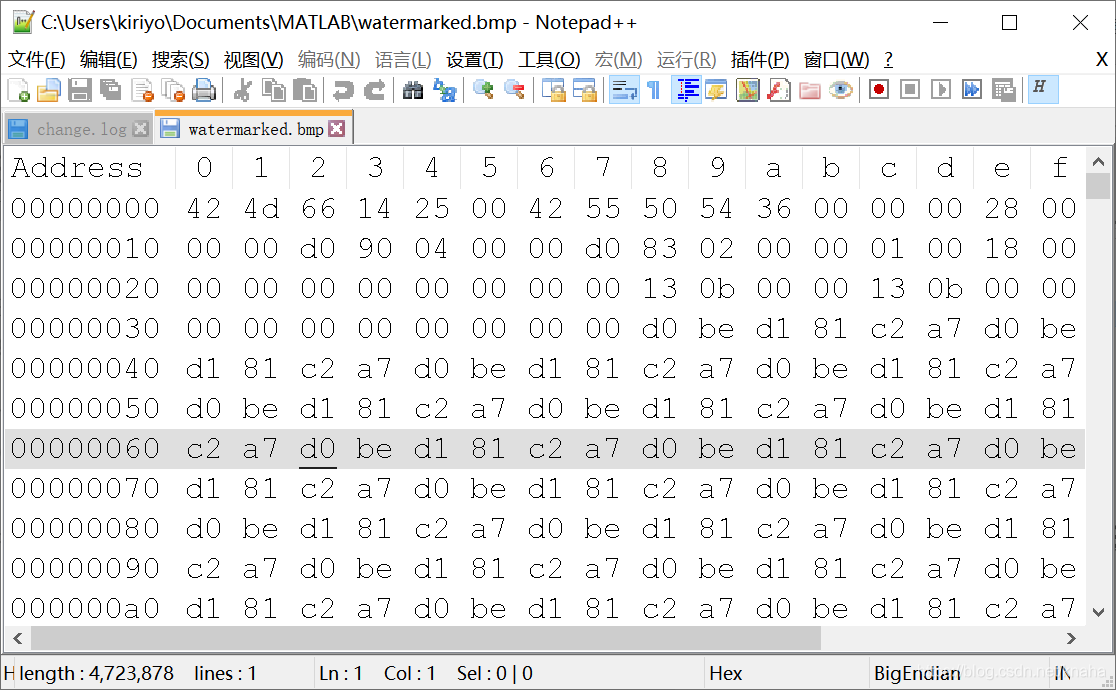Open the 工具(O) menu
Viewport: 1116px width, 690px height.
point(549,60)
